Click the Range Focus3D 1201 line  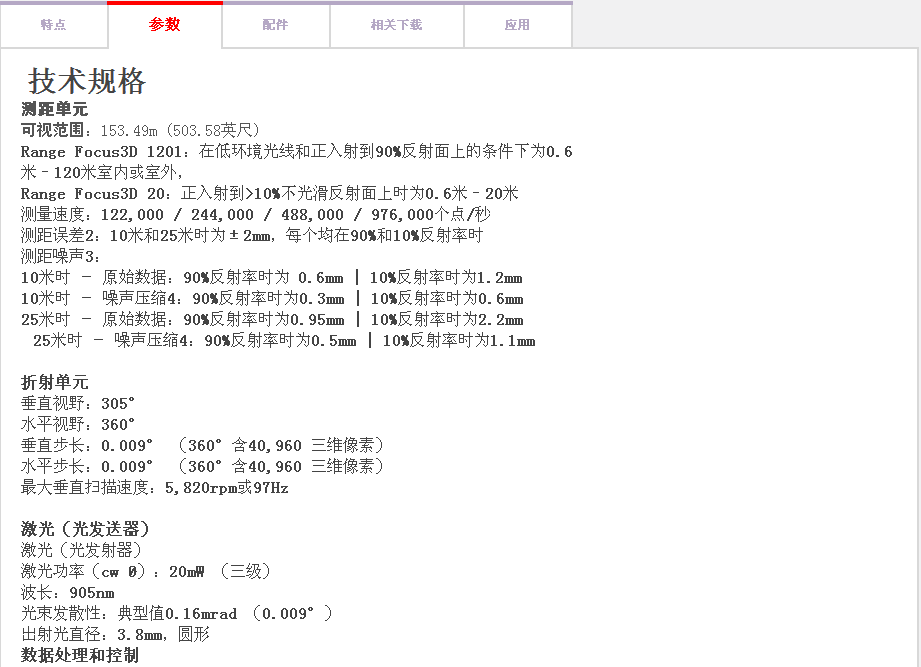296,151
